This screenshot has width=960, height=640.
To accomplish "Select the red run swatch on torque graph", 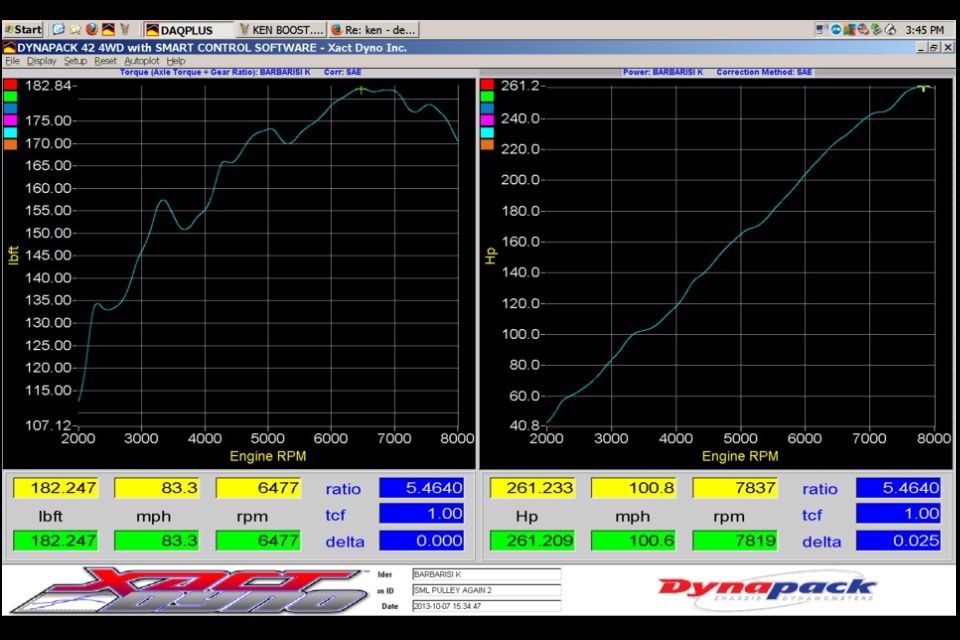I will 10,85.
